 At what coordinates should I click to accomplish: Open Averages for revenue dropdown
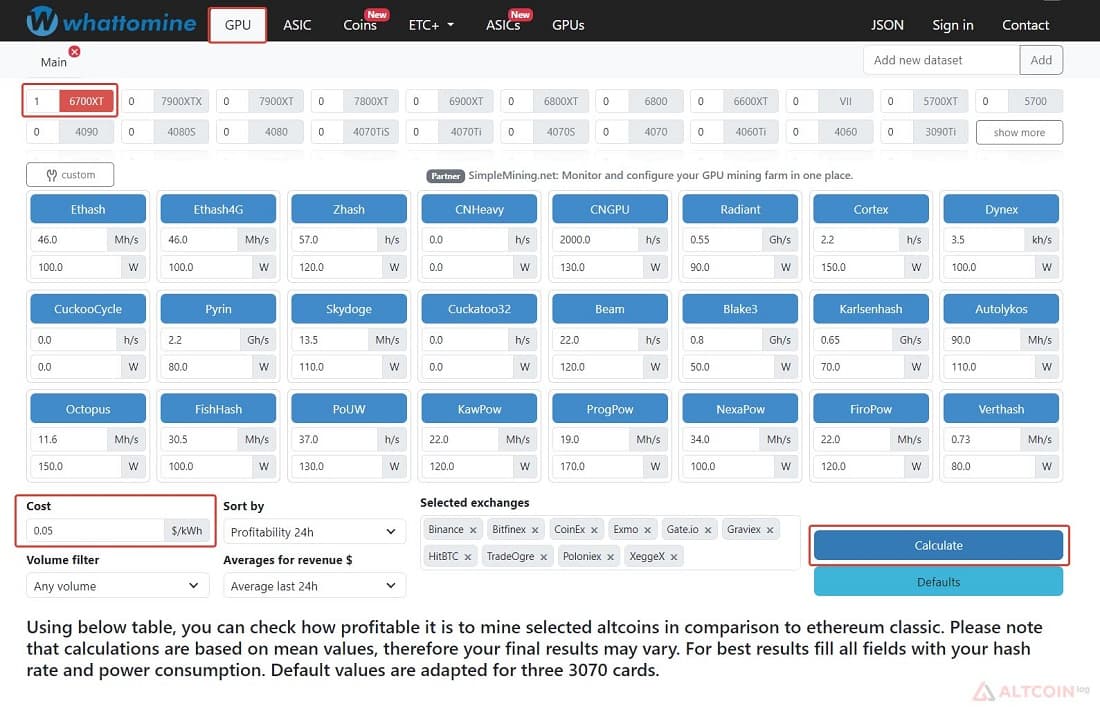coord(314,586)
